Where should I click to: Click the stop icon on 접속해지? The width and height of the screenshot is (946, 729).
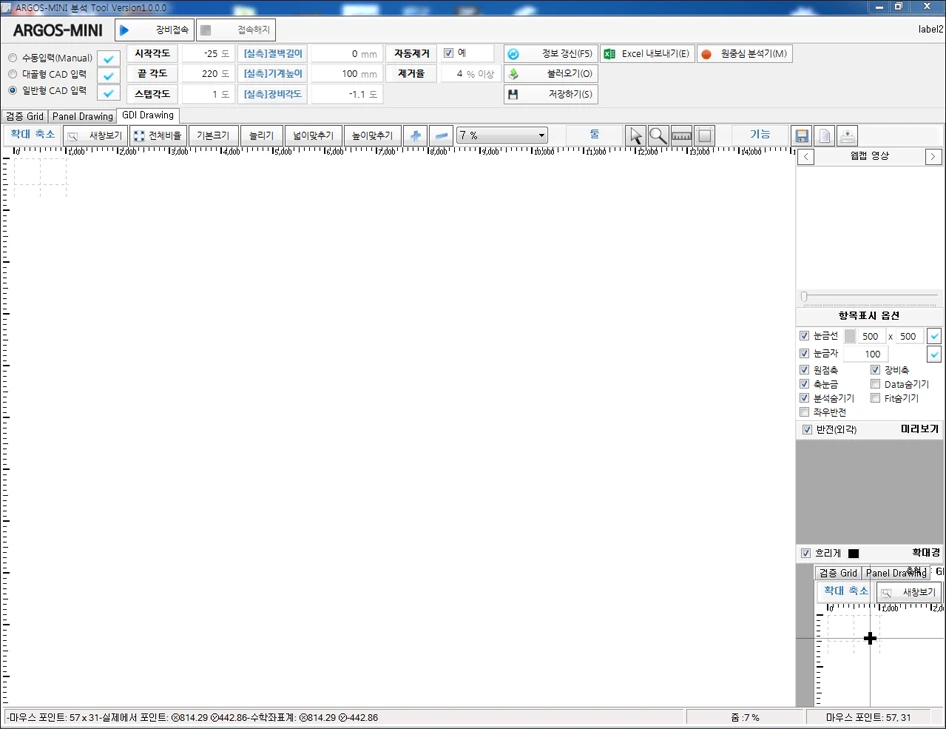click(x=206, y=30)
